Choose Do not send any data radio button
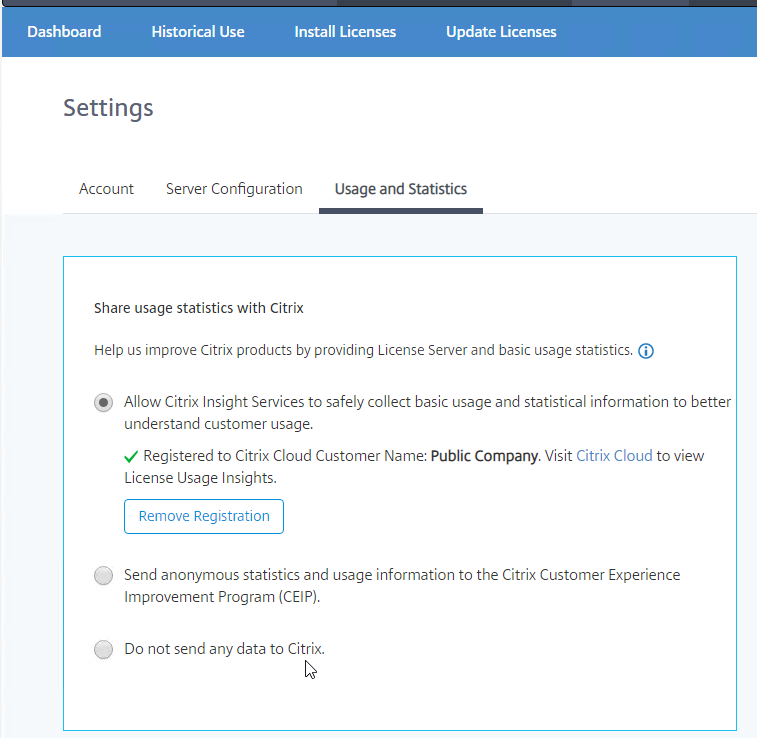Image resolution: width=757 pixels, height=738 pixels. pyautogui.click(x=103, y=649)
